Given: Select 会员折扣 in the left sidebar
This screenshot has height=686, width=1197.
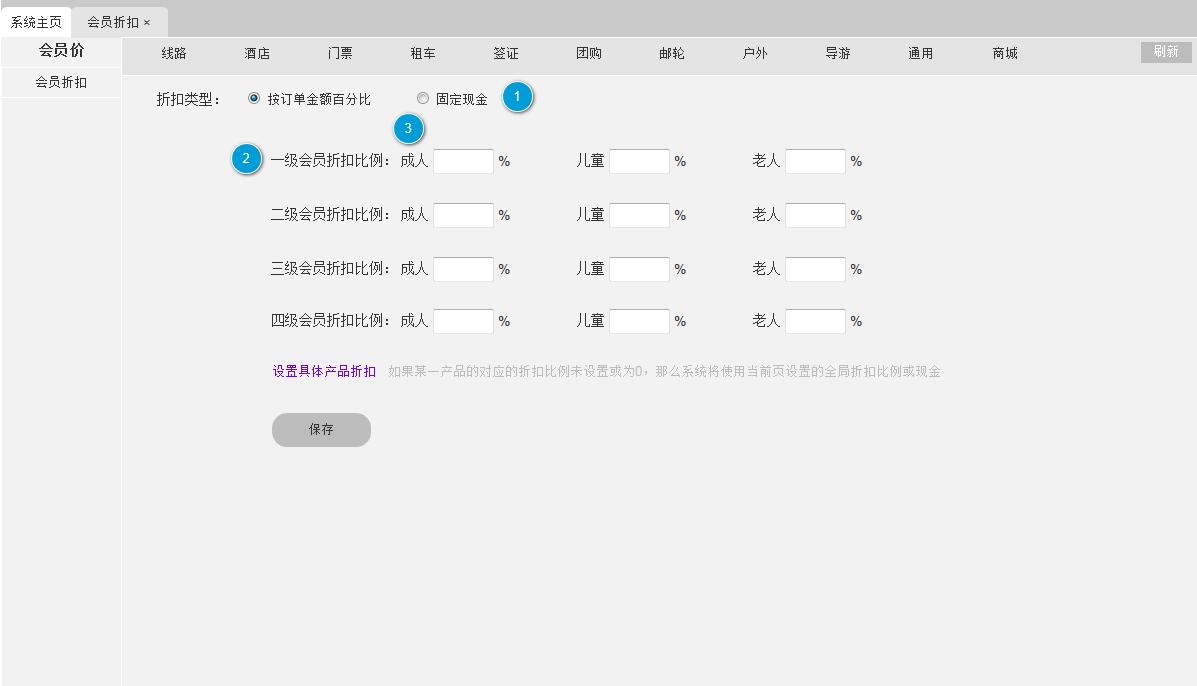Looking at the screenshot, I should coord(60,83).
